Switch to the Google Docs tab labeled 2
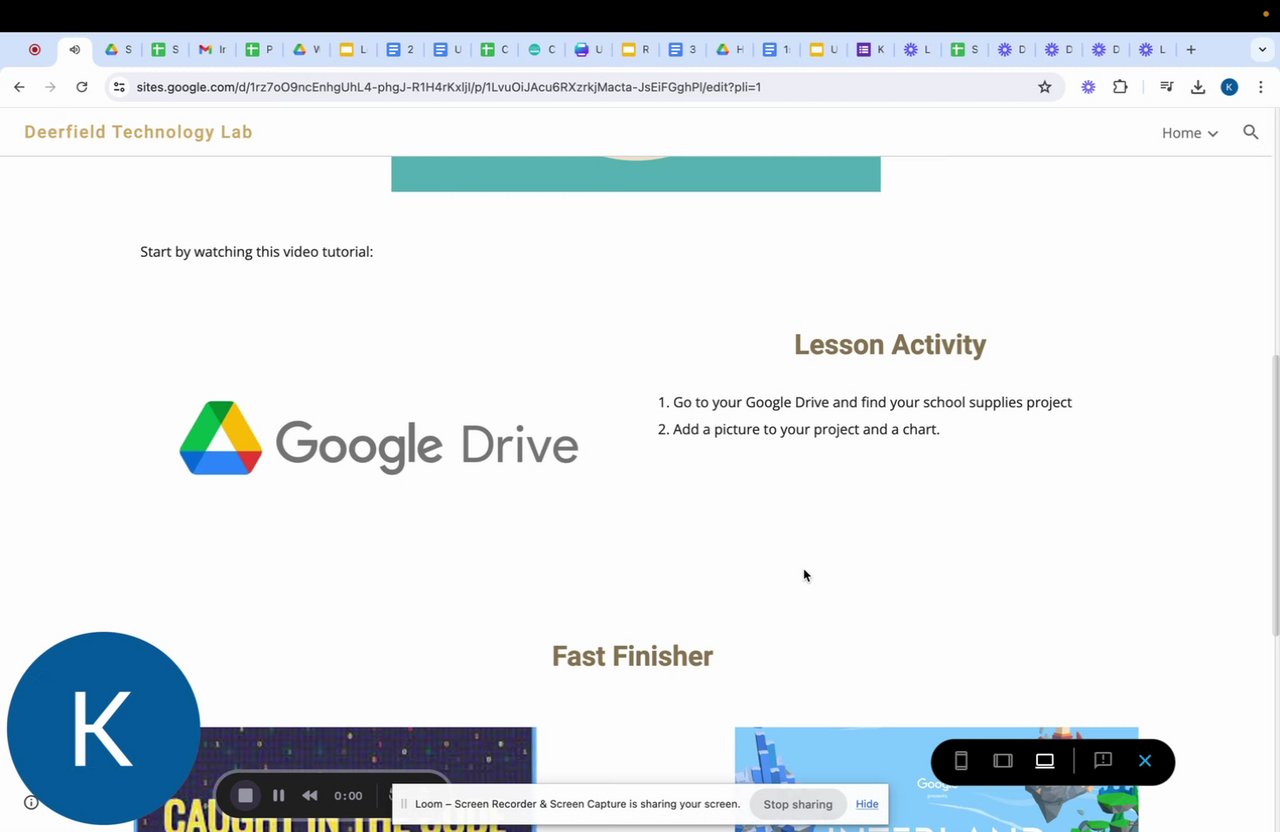 coord(400,49)
